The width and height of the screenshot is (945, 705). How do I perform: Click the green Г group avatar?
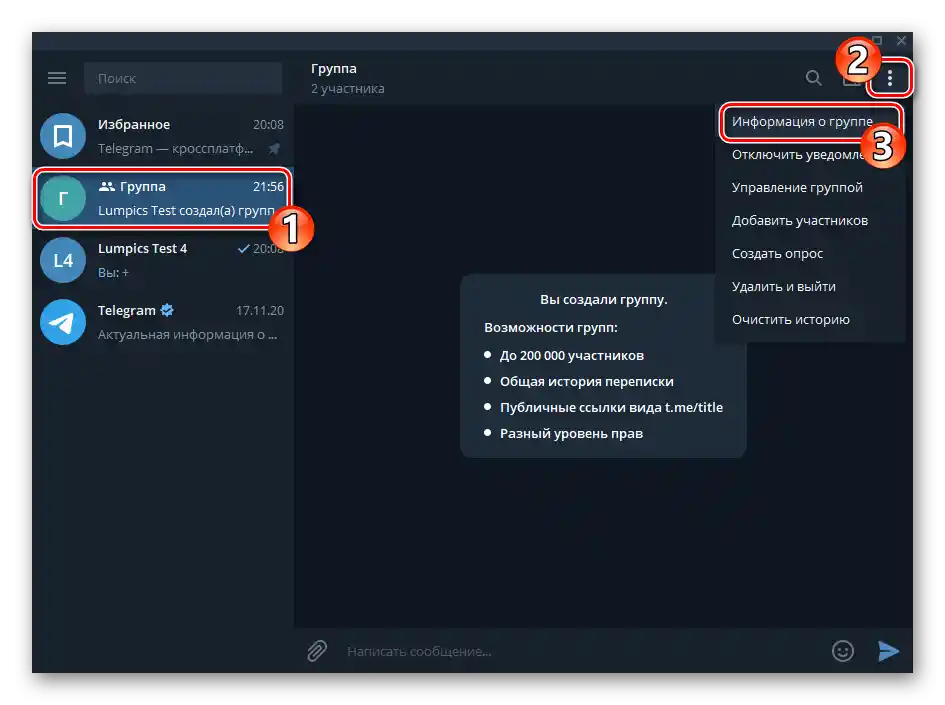(x=63, y=198)
